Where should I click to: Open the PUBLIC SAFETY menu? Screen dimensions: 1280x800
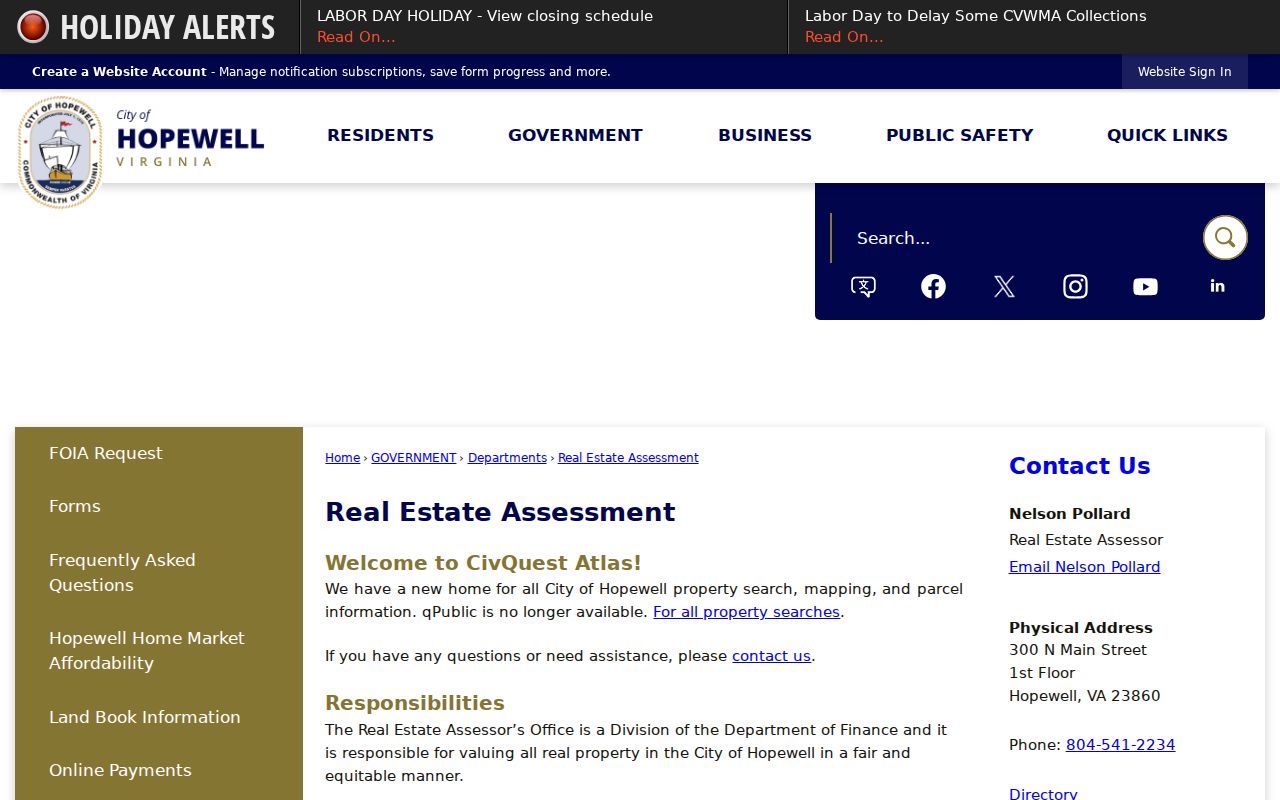point(959,135)
